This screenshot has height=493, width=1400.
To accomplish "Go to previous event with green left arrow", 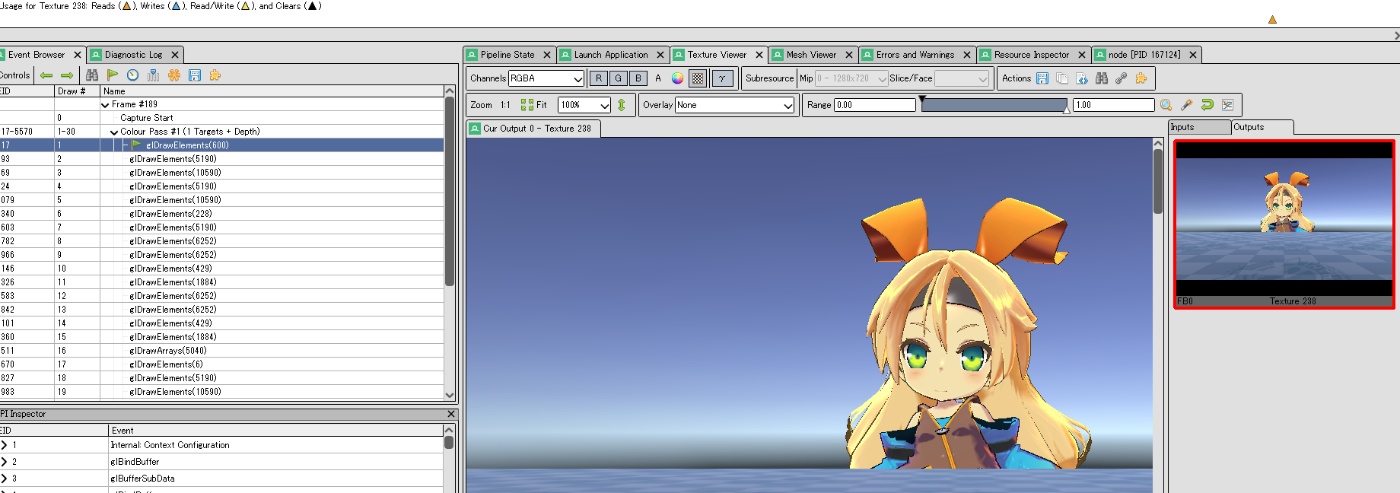I will click(46, 75).
